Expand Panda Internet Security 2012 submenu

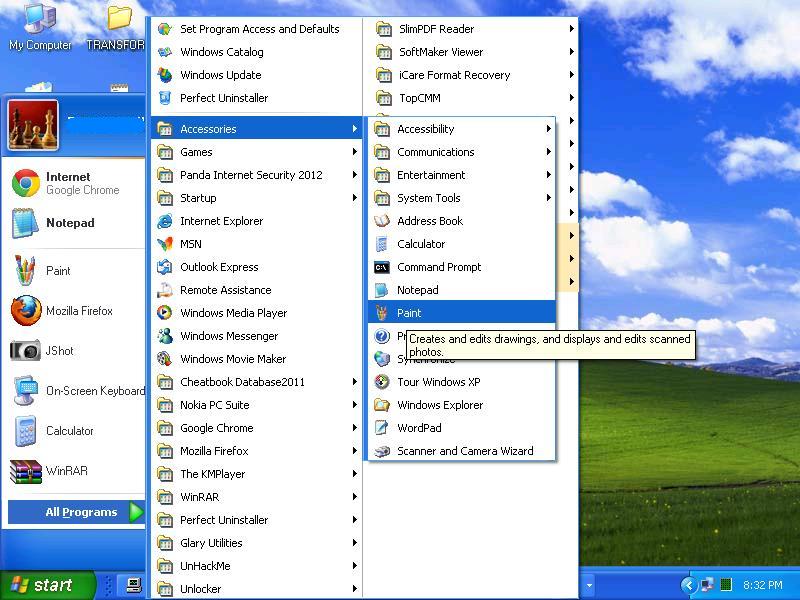pos(257,175)
